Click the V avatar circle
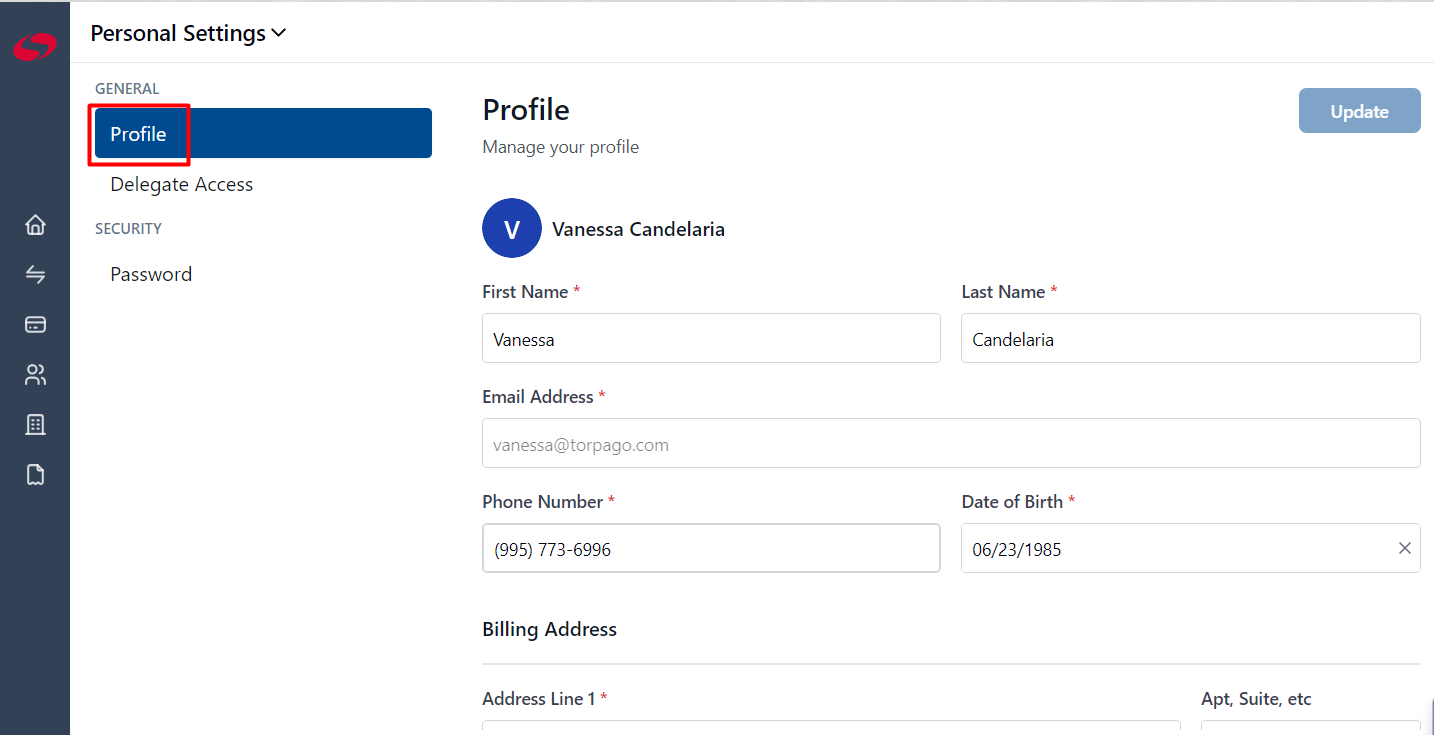The image size is (1434, 735). (x=512, y=229)
